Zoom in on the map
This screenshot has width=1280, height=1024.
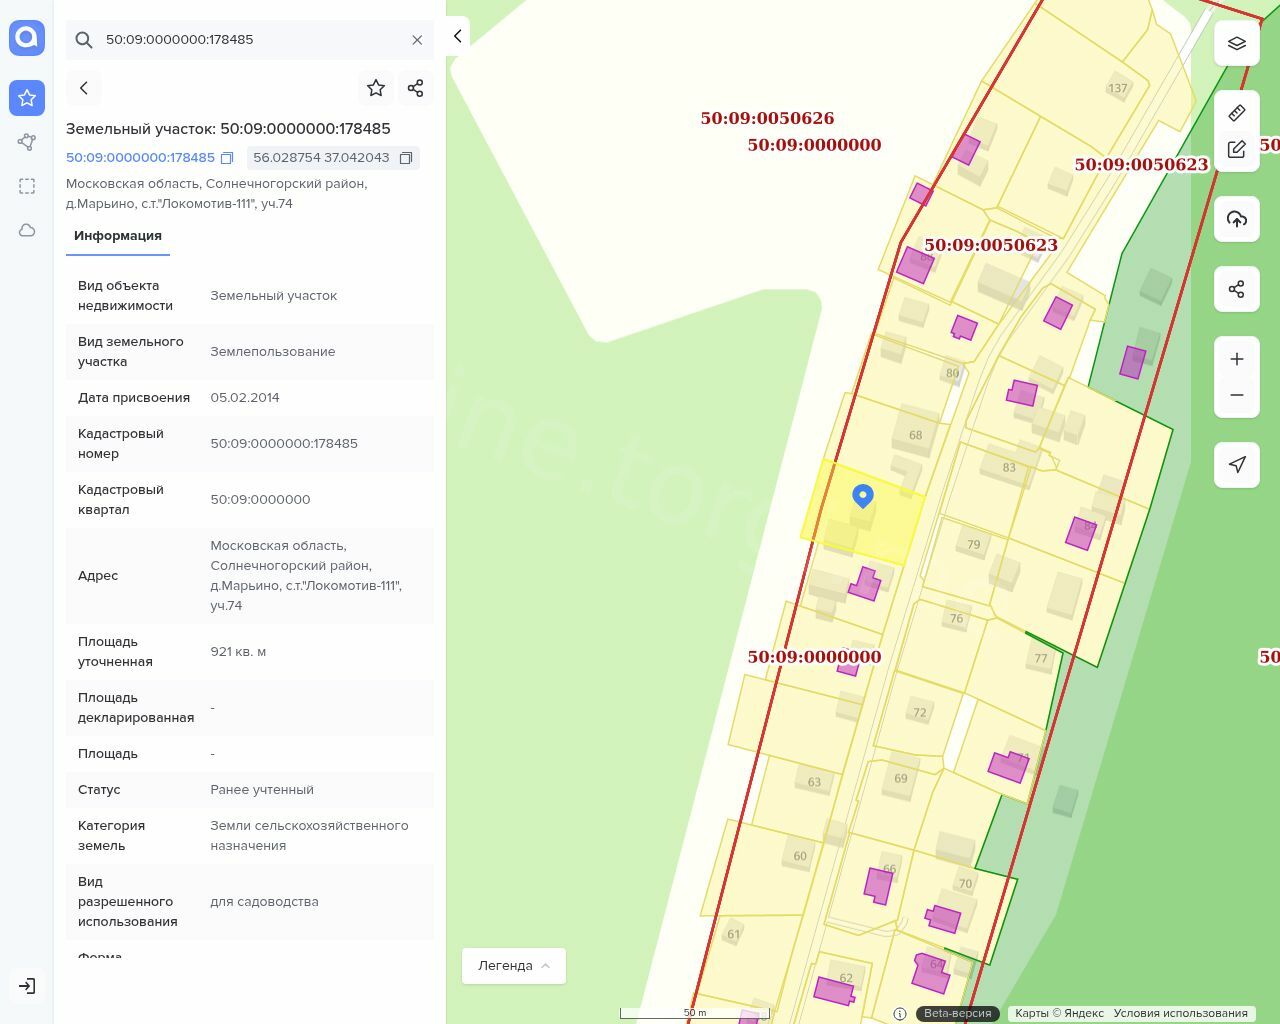[1237, 359]
